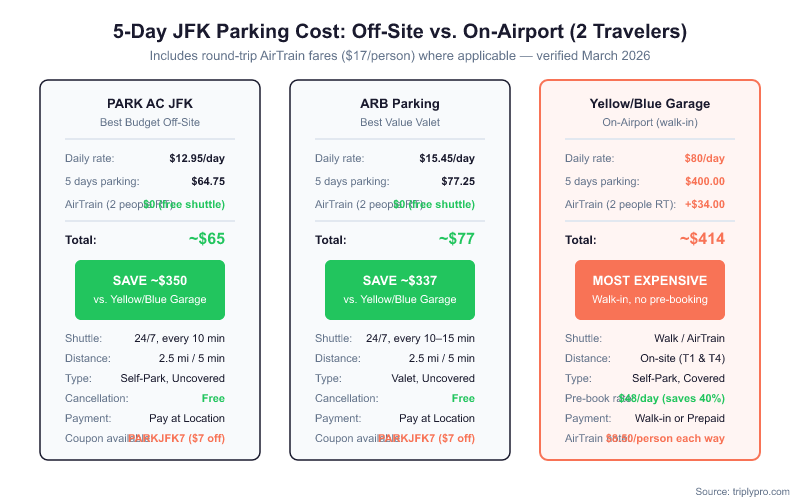Click the ~$414 total for Yellow/Blue Garage
Image resolution: width=800 pixels, height=500 pixels.
(x=701, y=239)
